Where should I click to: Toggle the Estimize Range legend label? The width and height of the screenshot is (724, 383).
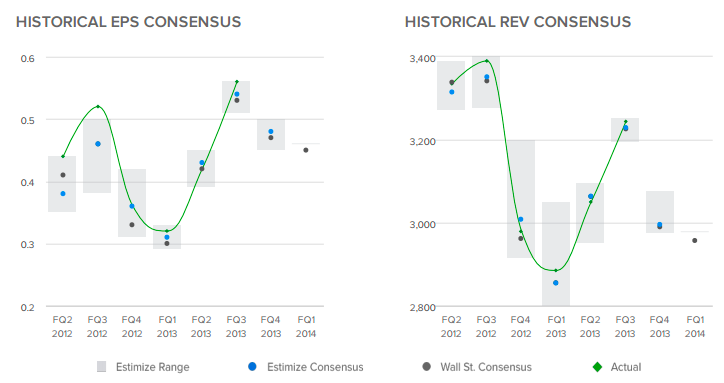click(x=152, y=367)
